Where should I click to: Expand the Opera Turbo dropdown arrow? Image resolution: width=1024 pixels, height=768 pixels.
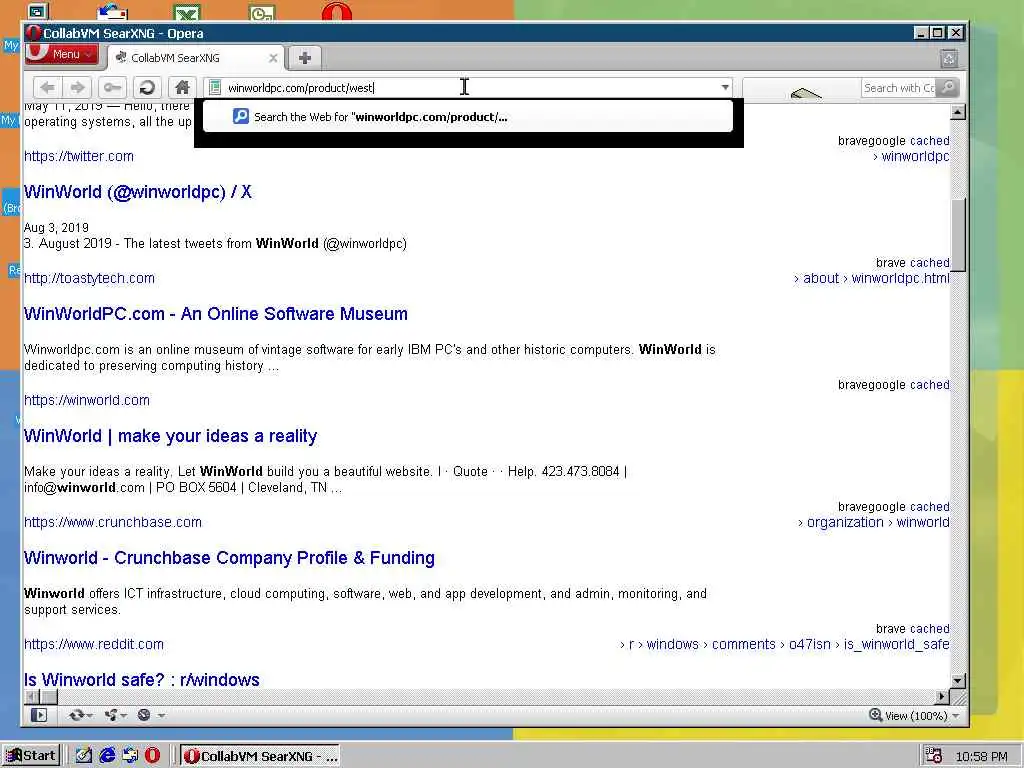(x=161, y=716)
